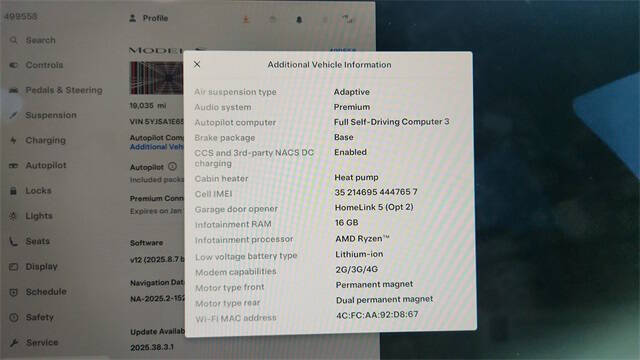Click the Safety circle icon
Viewport: 640px width, 360px height.
click(x=13, y=317)
